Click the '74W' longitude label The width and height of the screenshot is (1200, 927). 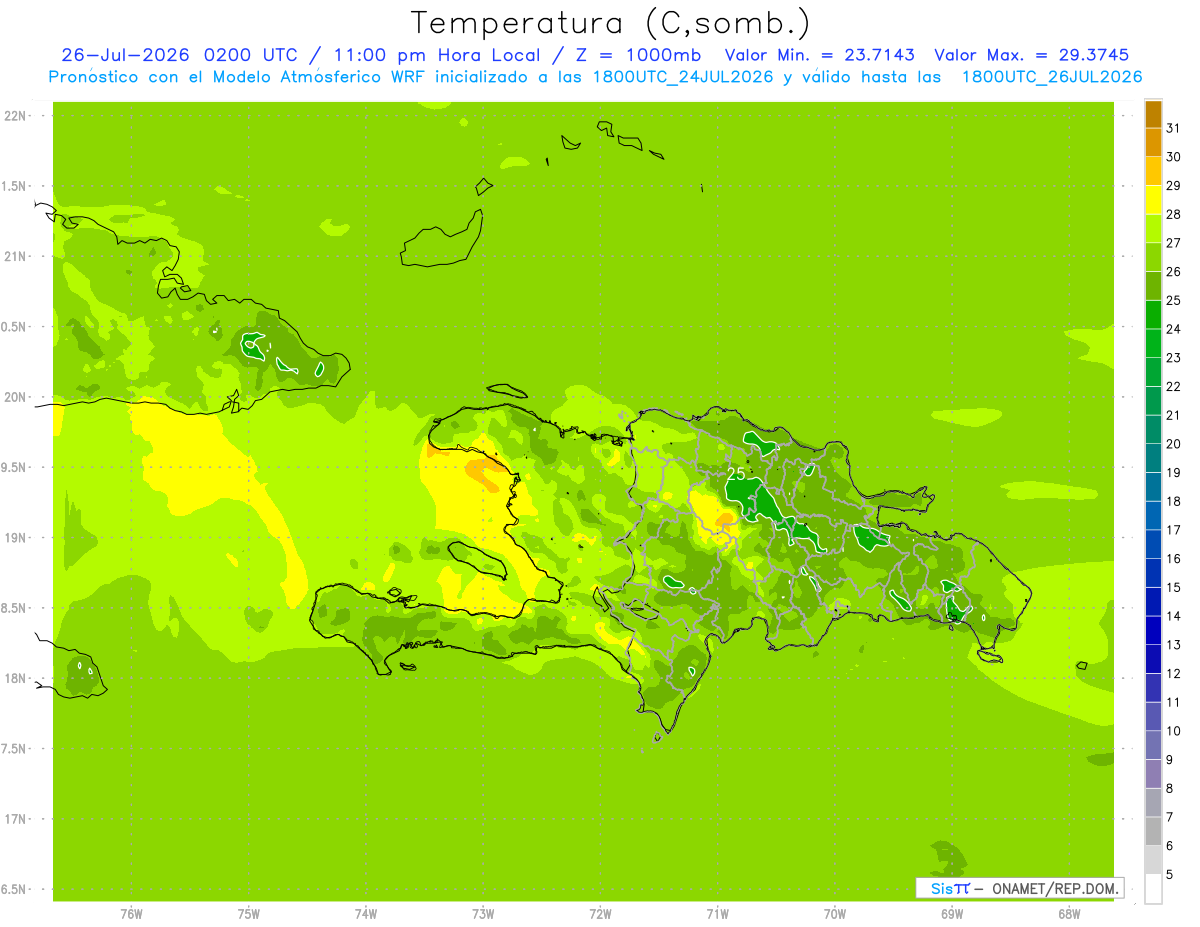(366, 914)
